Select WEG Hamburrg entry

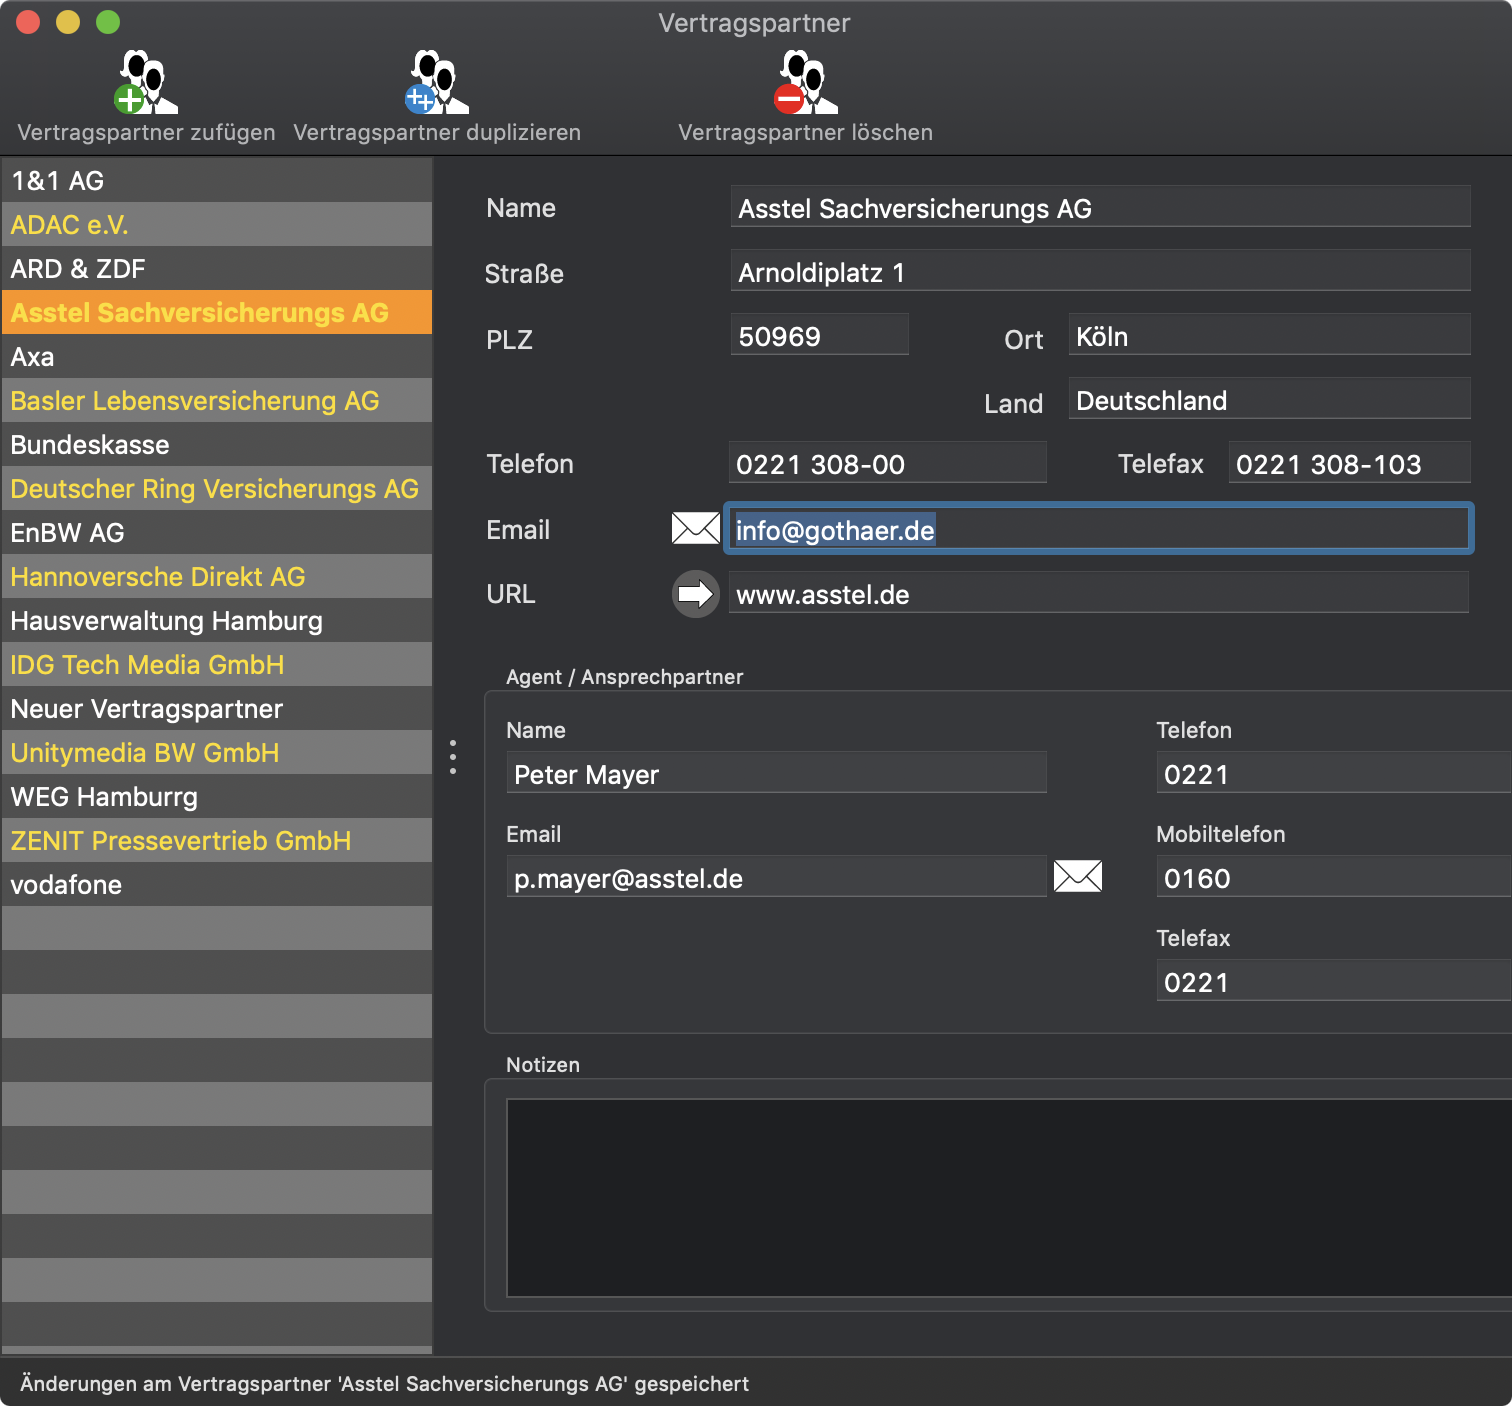(x=217, y=796)
